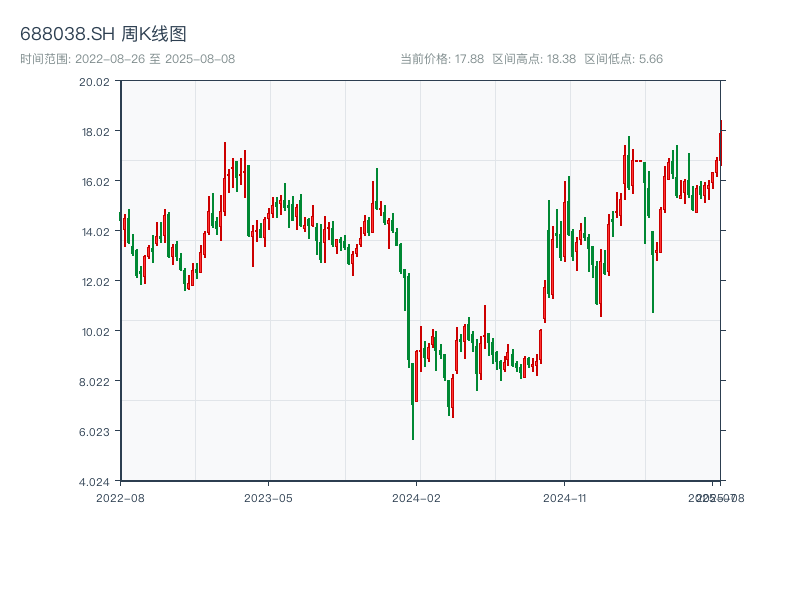Viewport: 800px width, 600px height.
Task: Click the 688038.SH 周K线图 chart title
Action: 102,34
